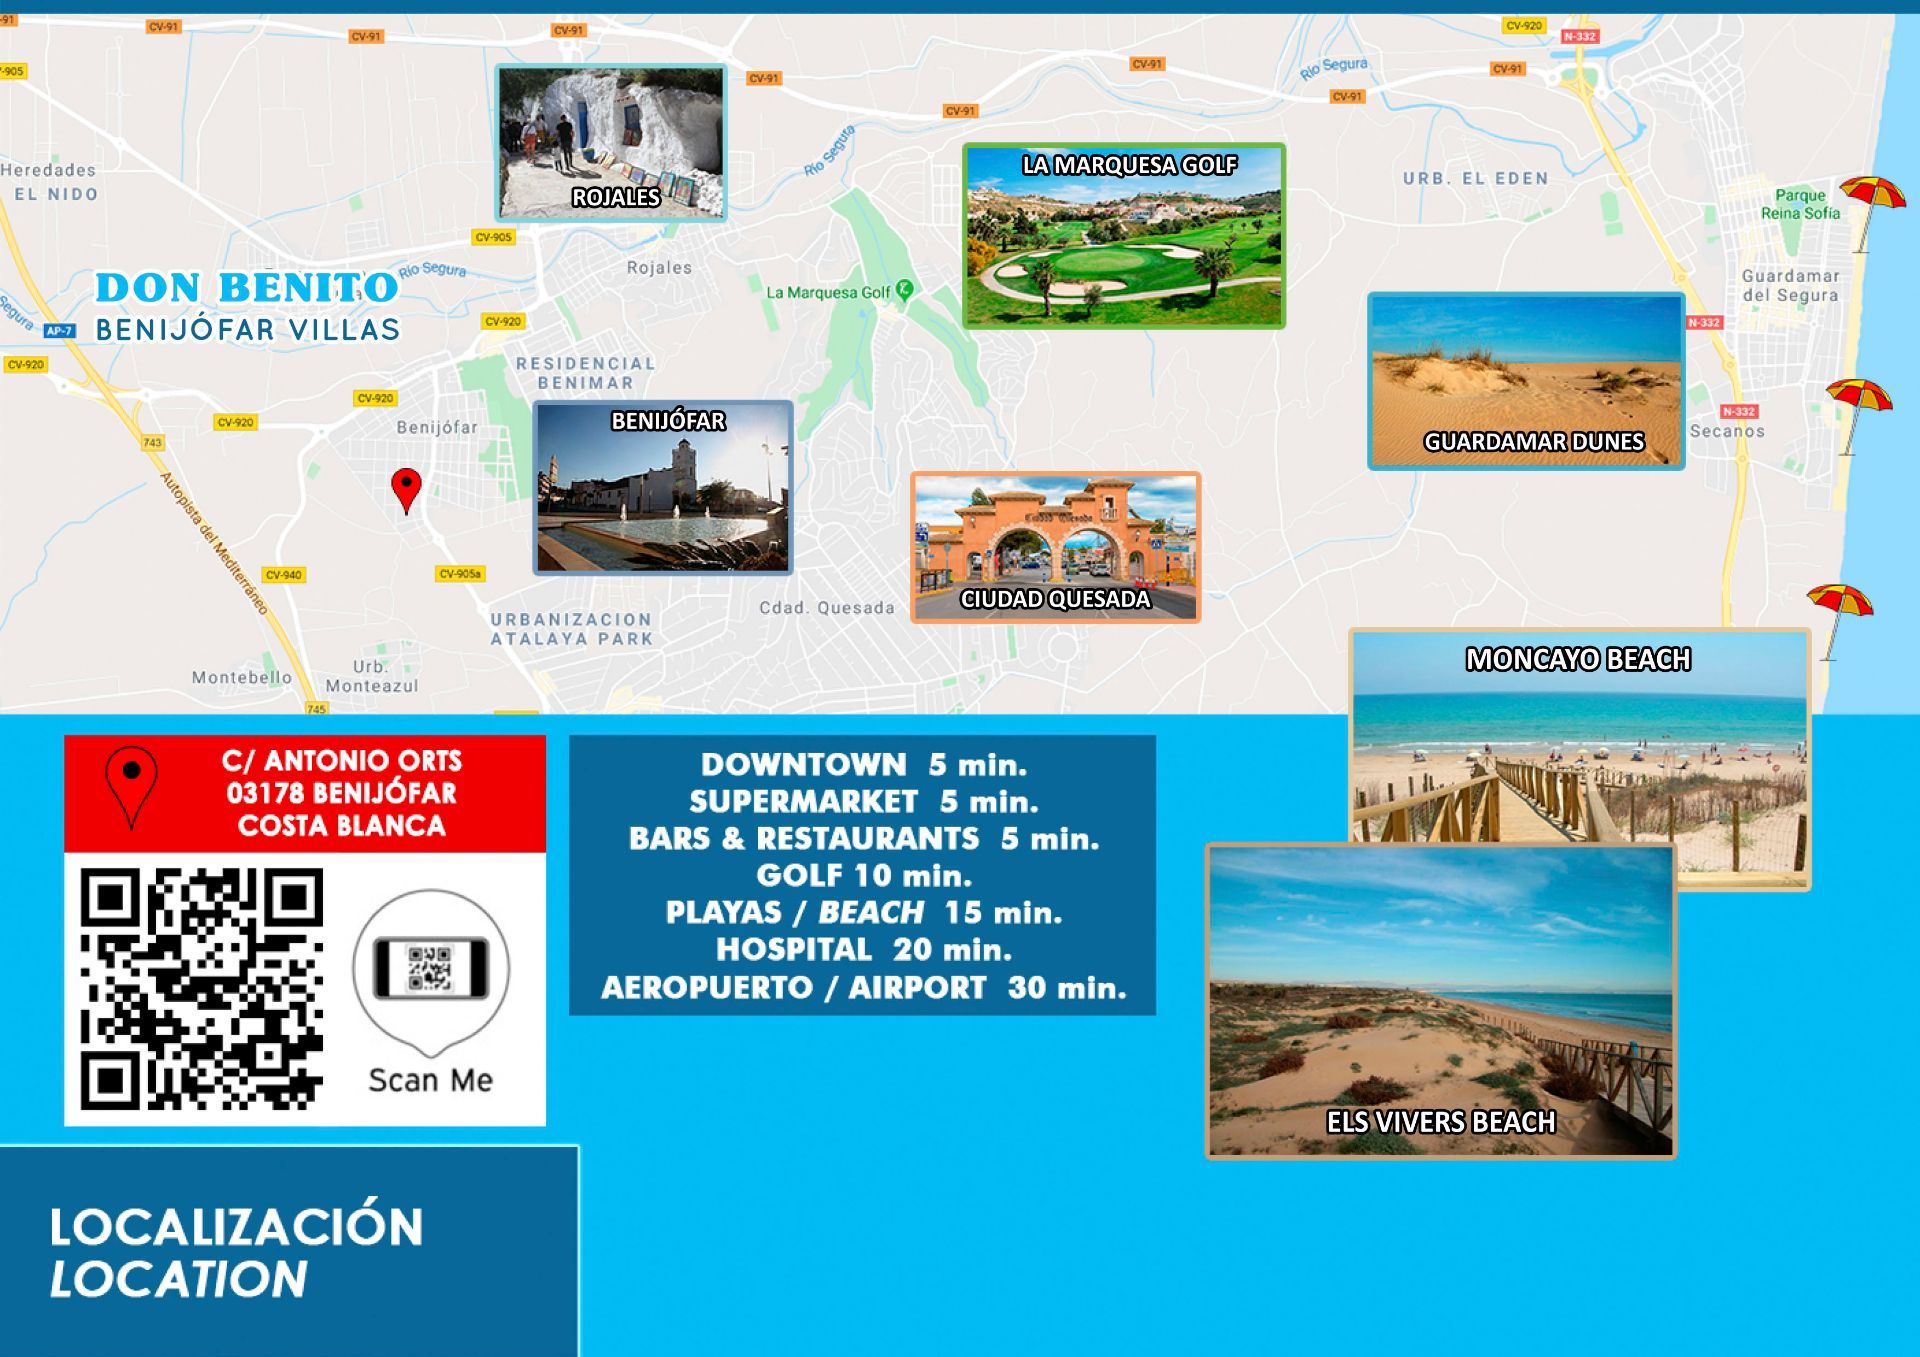
Task: Click the Scan Me caption
Action: click(x=431, y=1080)
